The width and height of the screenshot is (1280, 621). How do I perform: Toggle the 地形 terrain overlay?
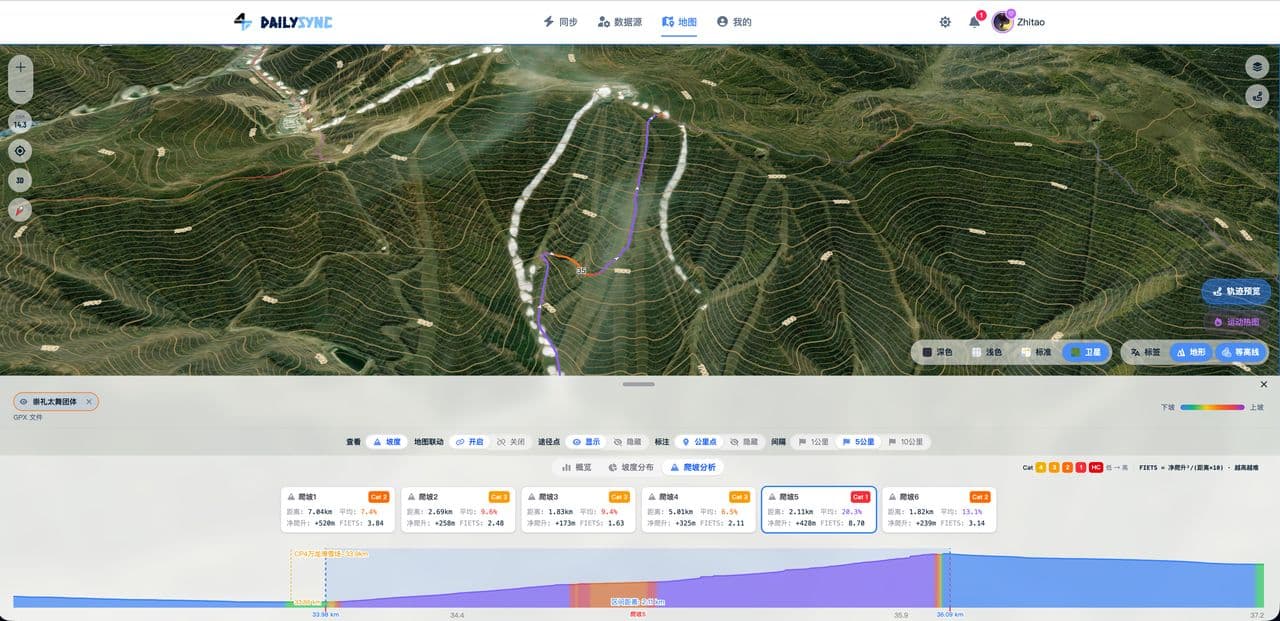(1192, 352)
